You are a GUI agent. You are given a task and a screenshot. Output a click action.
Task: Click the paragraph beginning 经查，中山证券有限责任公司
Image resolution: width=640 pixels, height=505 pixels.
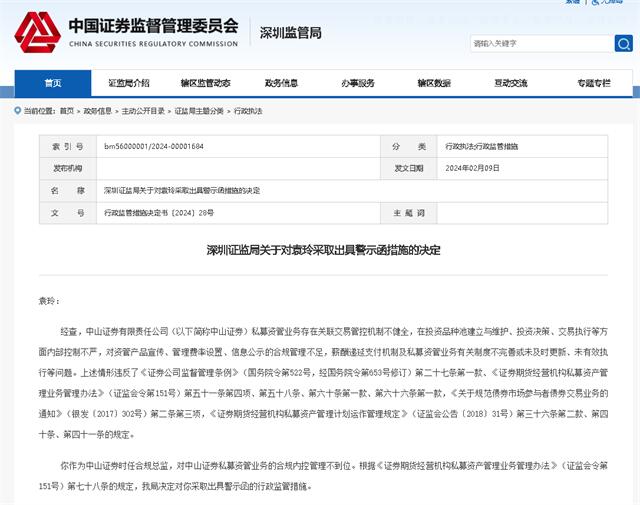(x=323, y=383)
